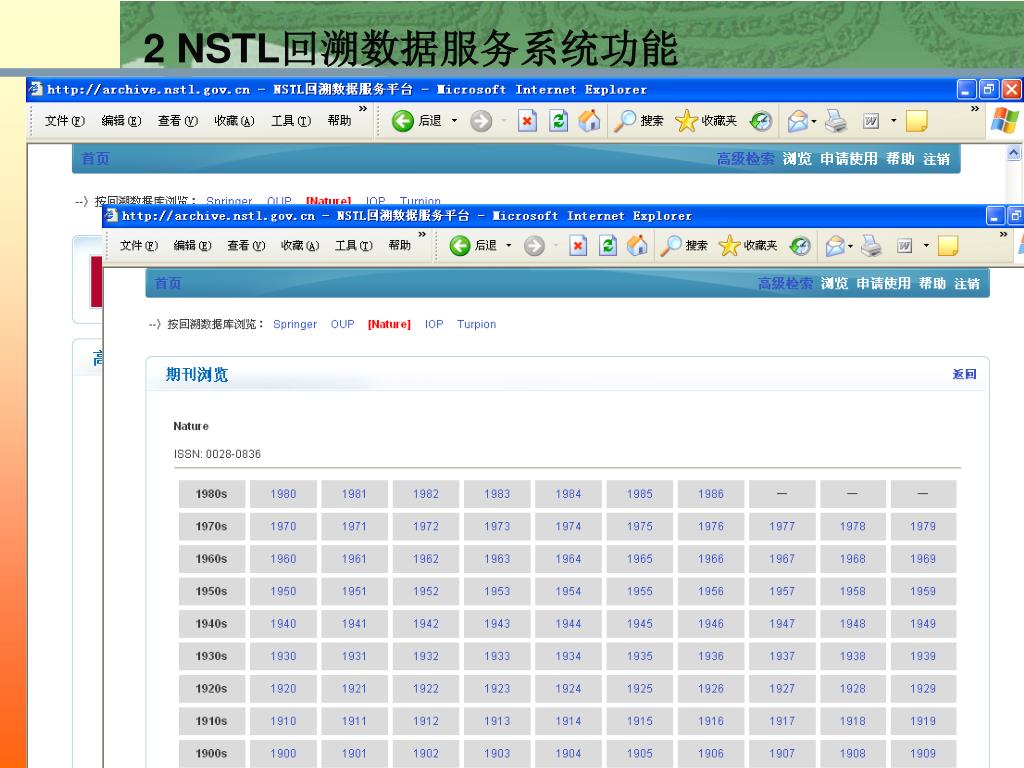Click the Edit with Word icon in back window
1024x768 pixels.
tap(871, 121)
